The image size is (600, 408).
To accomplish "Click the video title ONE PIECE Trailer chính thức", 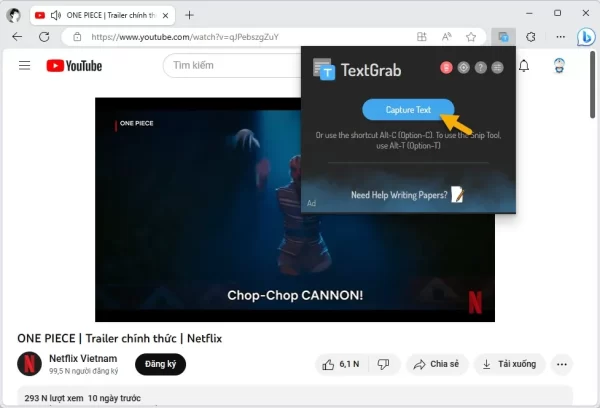I will point(119,338).
